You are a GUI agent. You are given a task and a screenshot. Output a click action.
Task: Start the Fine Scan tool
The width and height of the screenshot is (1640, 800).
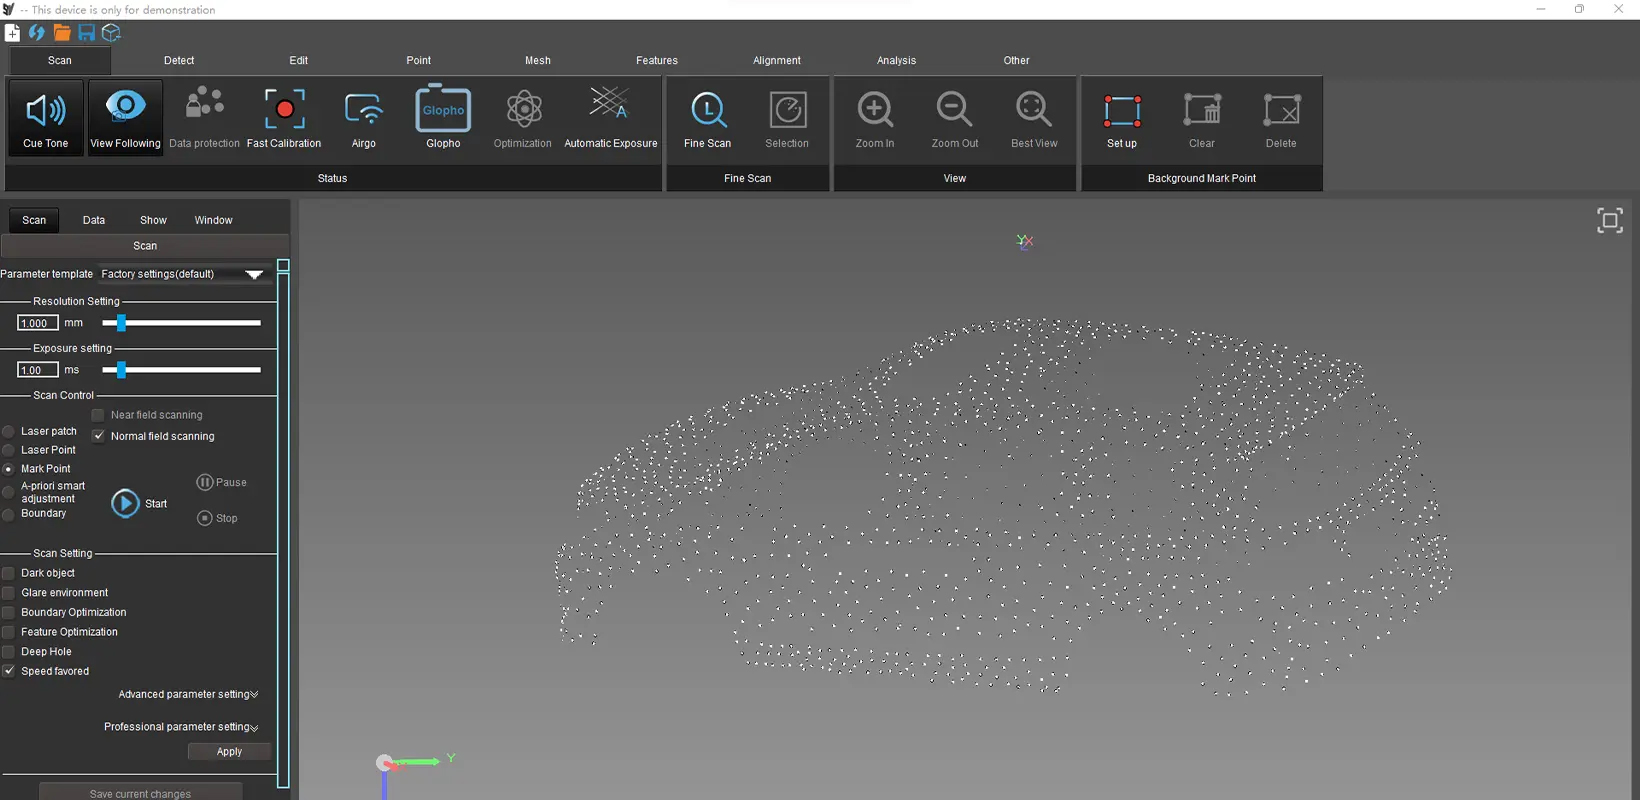[707, 110]
